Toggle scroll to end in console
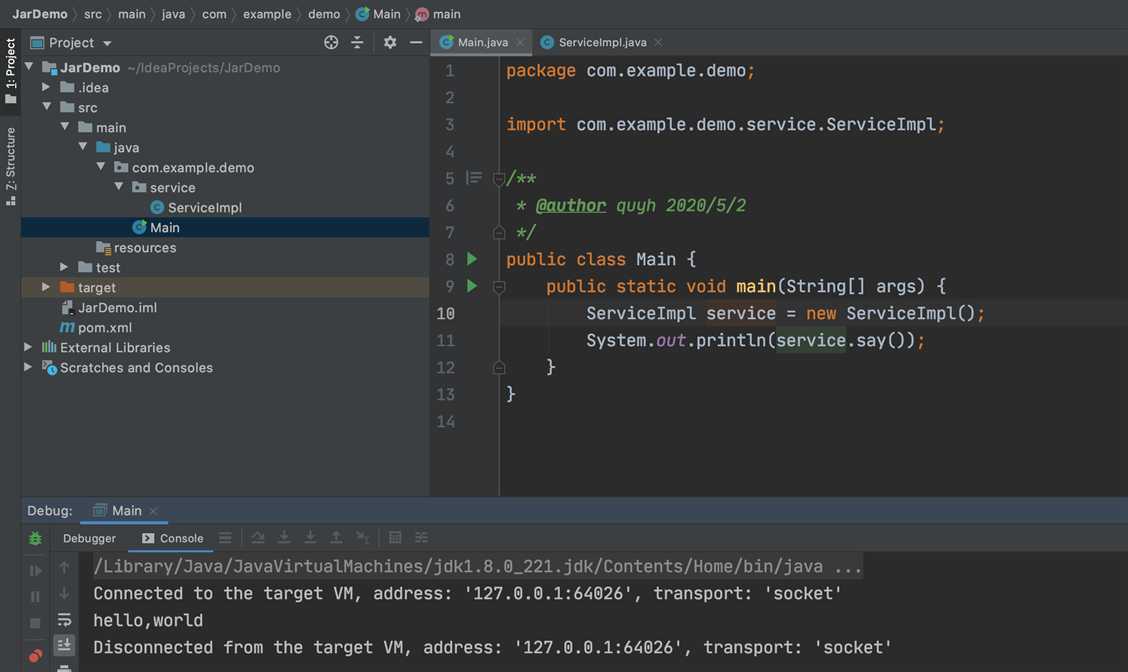The width and height of the screenshot is (1128, 672). tap(64, 645)
